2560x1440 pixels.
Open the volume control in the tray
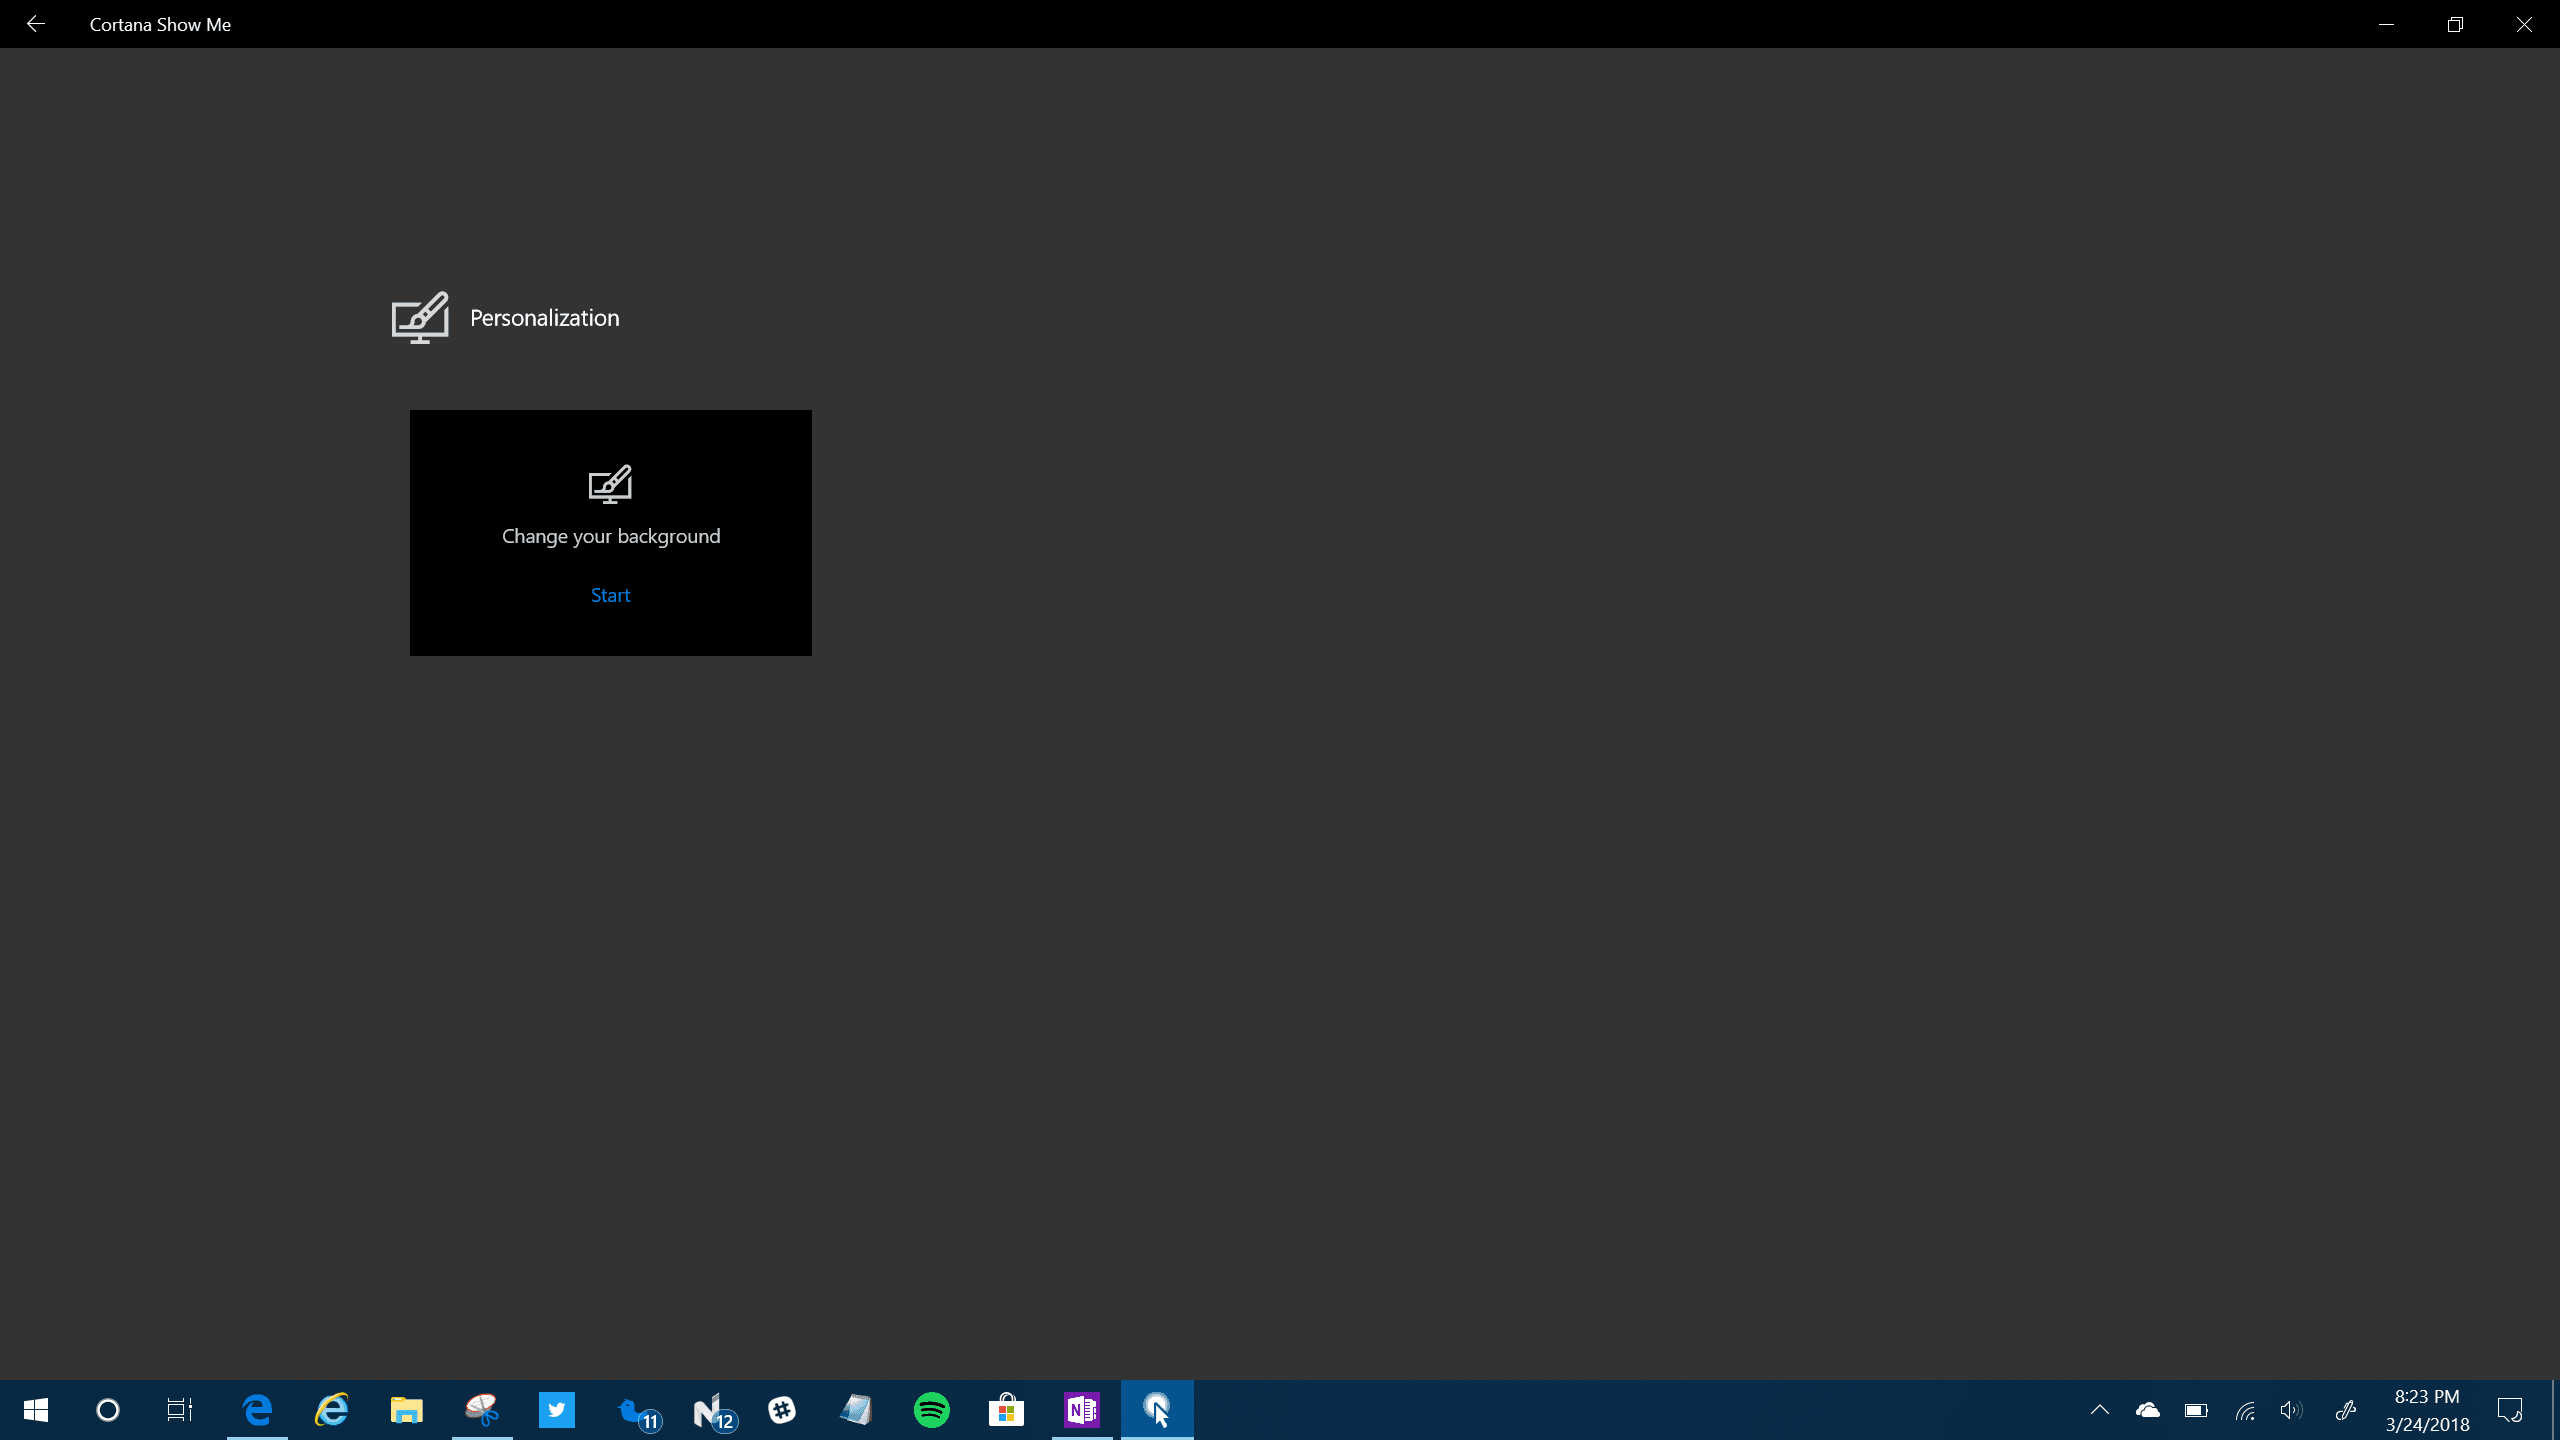click(2290, 1410)
